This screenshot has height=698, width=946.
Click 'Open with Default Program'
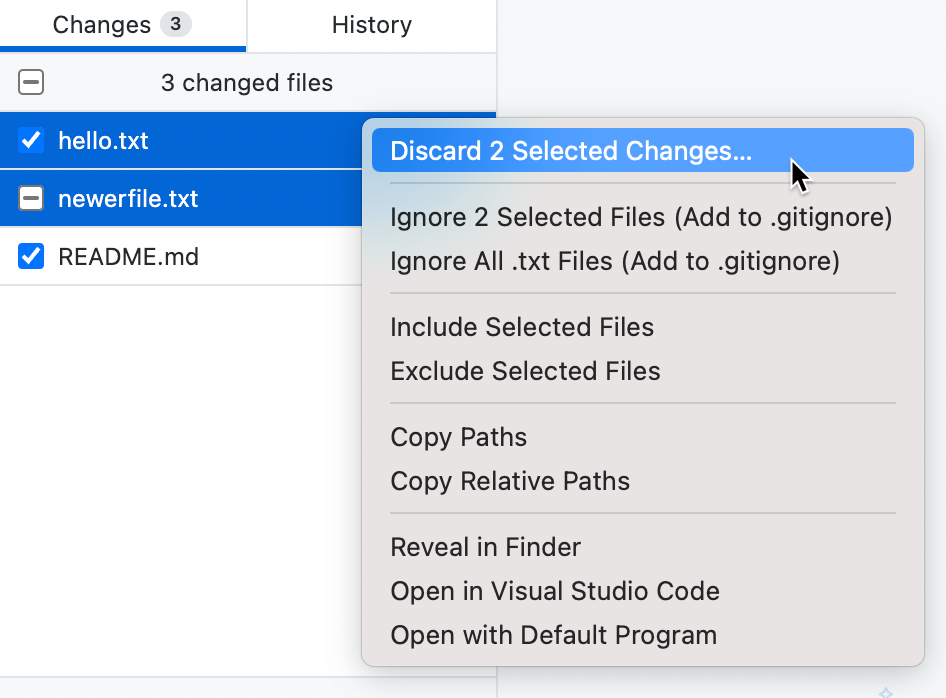coord(553,635)
